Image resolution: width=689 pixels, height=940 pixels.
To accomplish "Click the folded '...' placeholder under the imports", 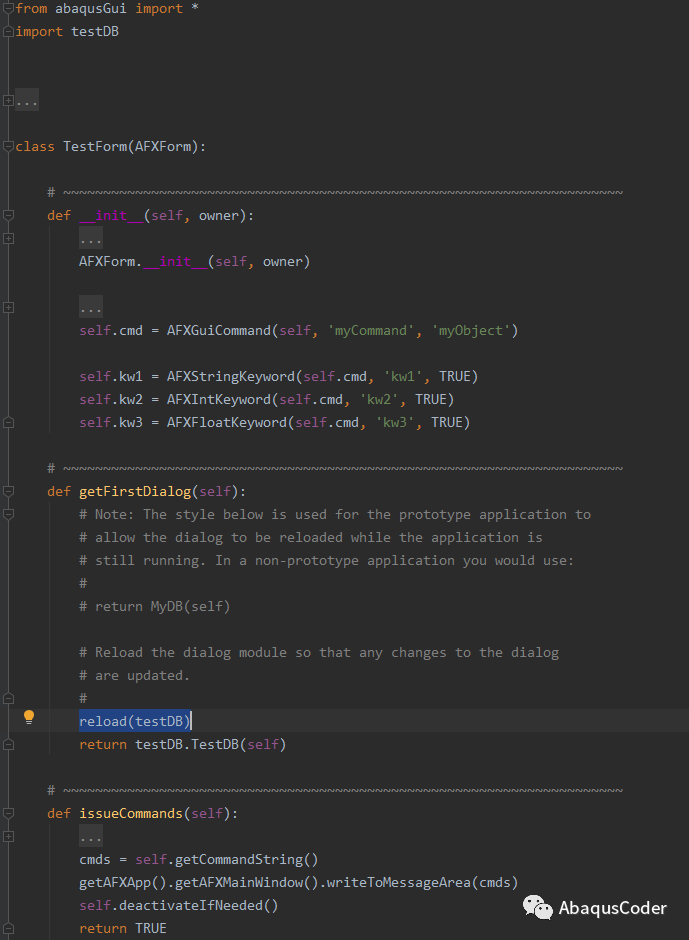I will pyautogui.click(x=27, y=100).
